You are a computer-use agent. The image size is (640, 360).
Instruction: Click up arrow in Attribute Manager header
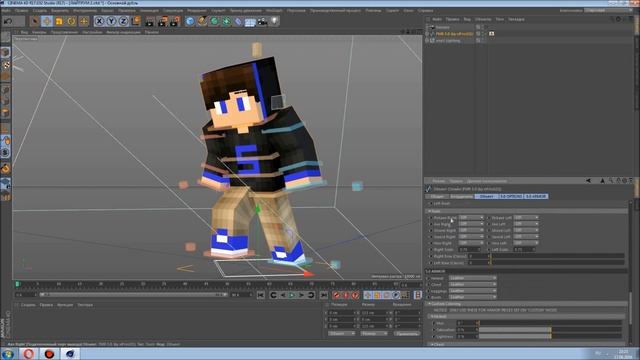point(602,180)
